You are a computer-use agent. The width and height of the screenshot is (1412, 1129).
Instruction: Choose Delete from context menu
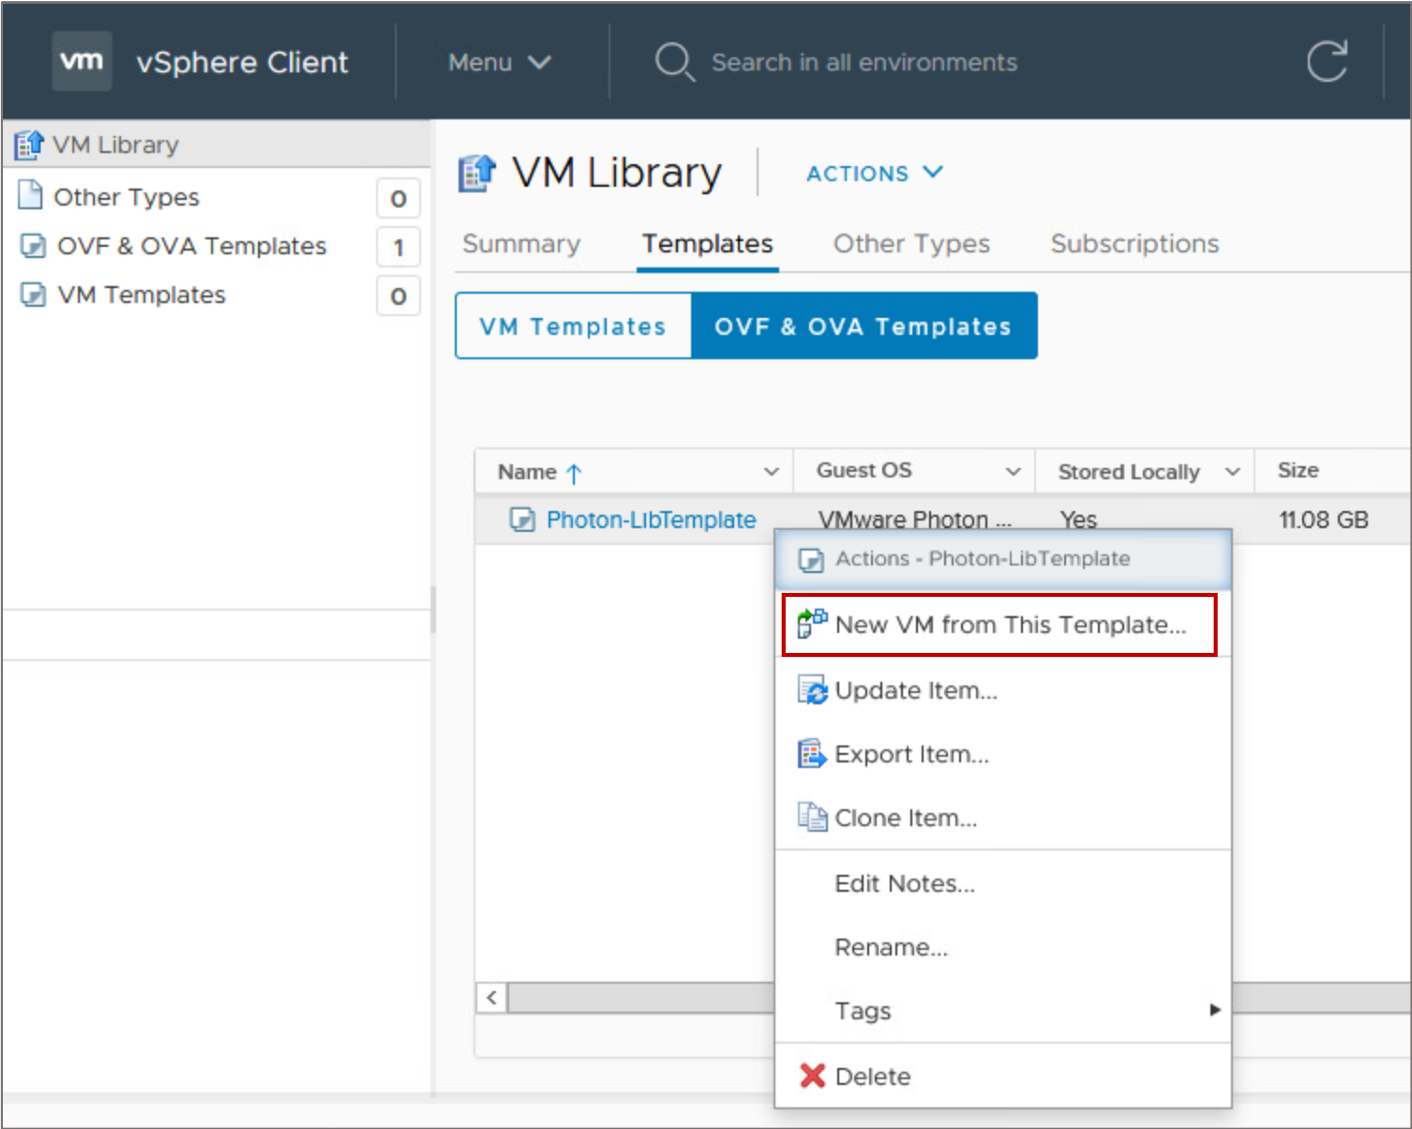point(1003,1077)
